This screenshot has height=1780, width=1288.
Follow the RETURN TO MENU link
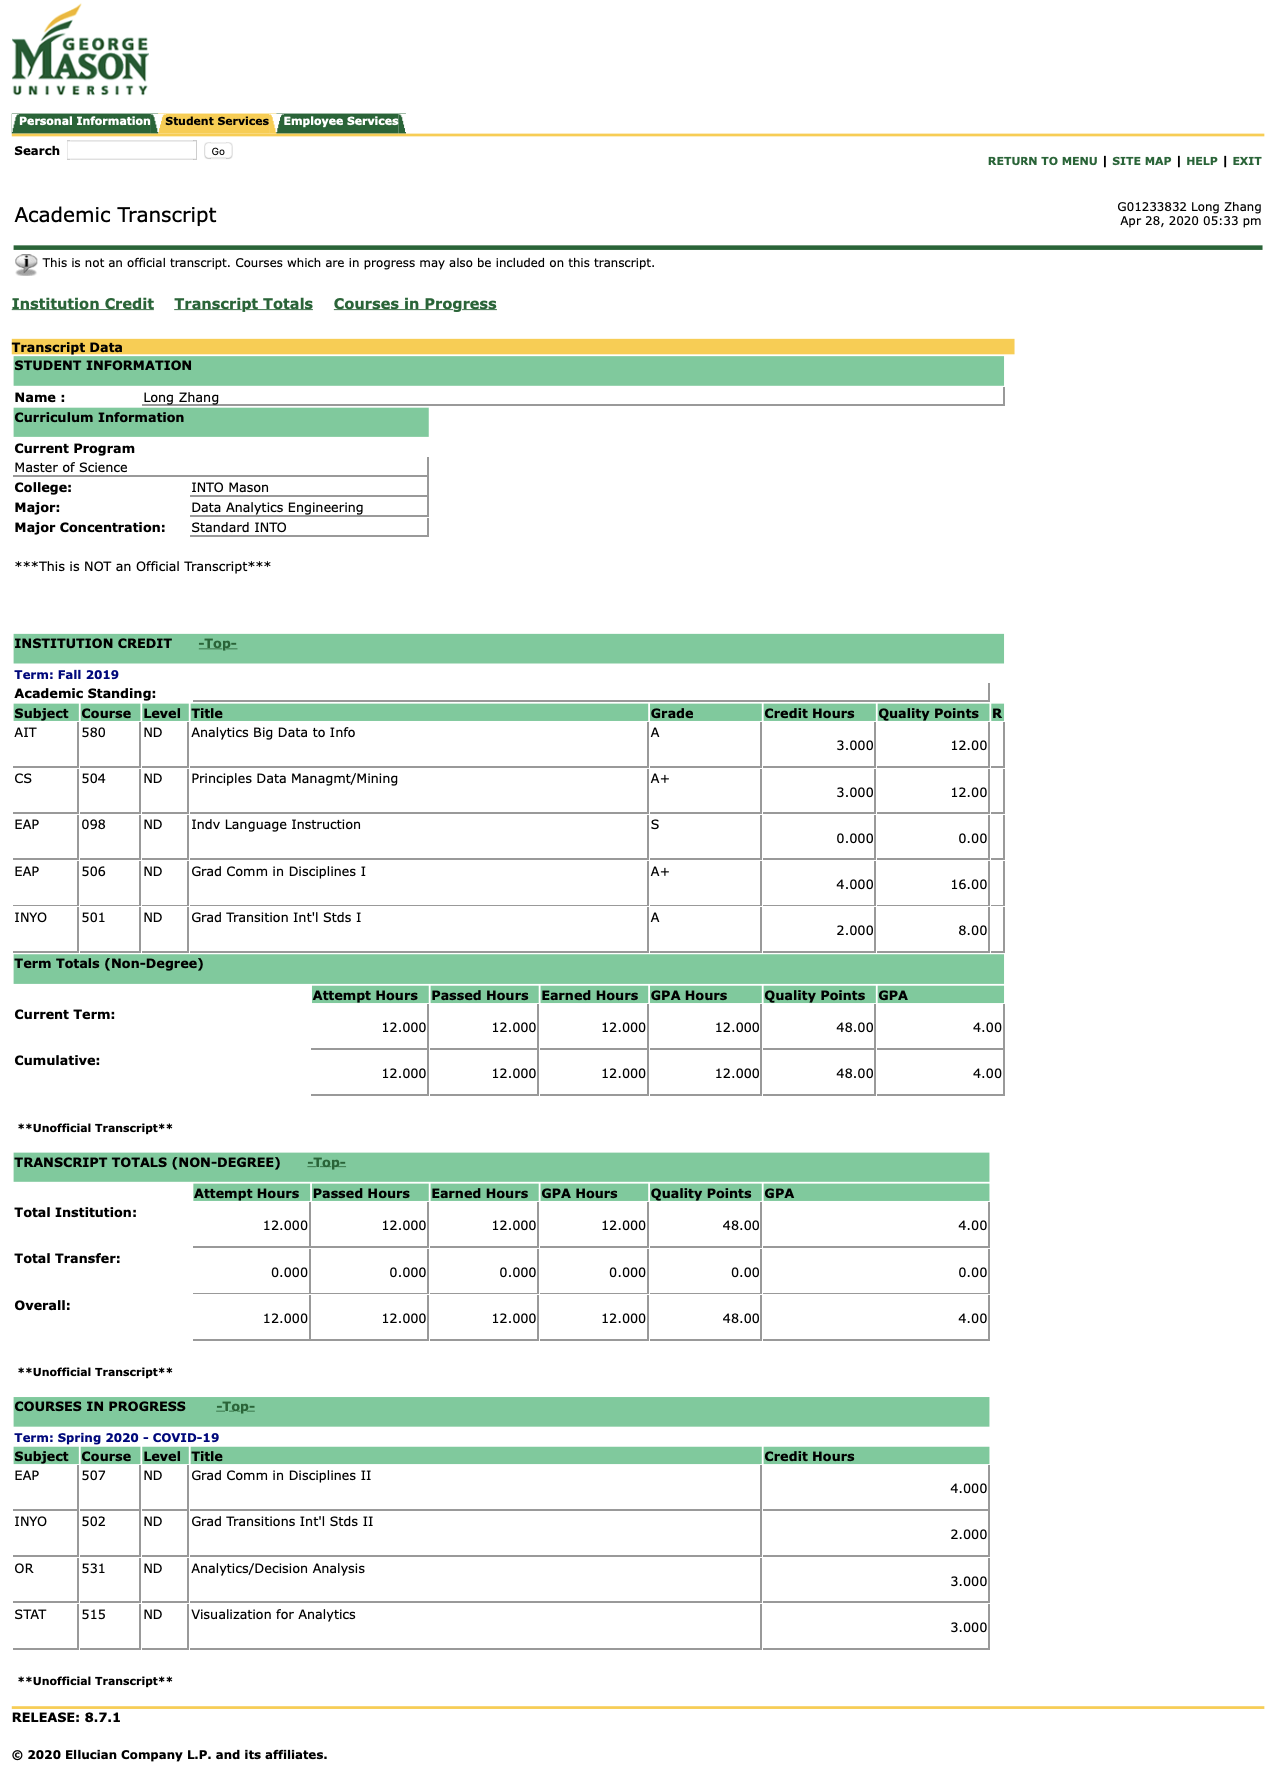pos(1042,161)
